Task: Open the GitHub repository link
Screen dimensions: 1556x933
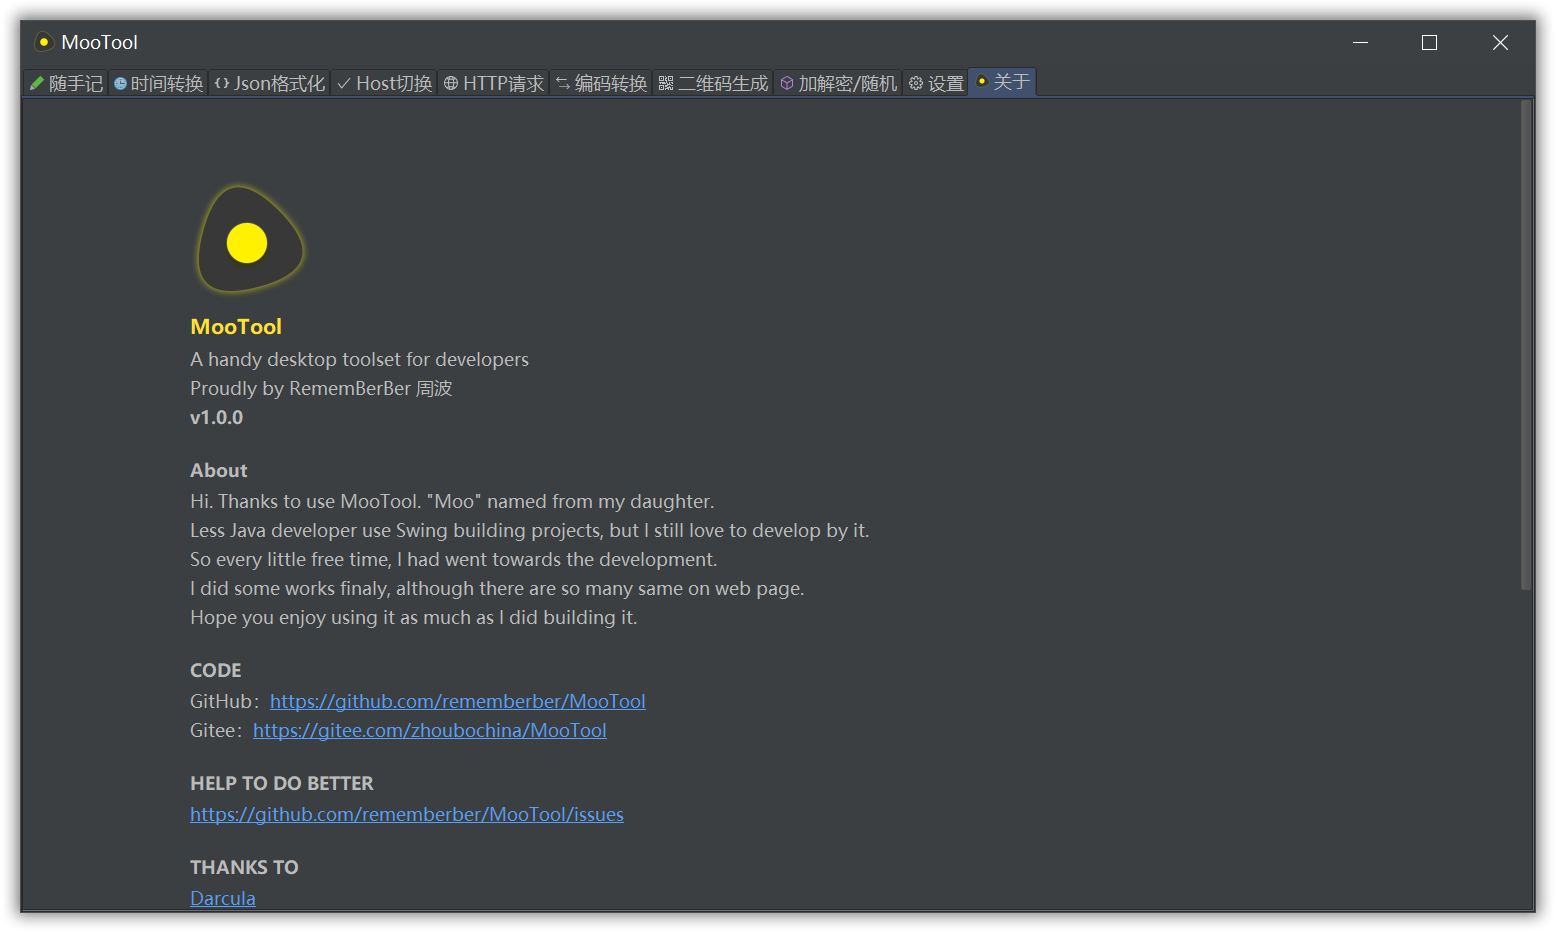Action: point(458,701)
